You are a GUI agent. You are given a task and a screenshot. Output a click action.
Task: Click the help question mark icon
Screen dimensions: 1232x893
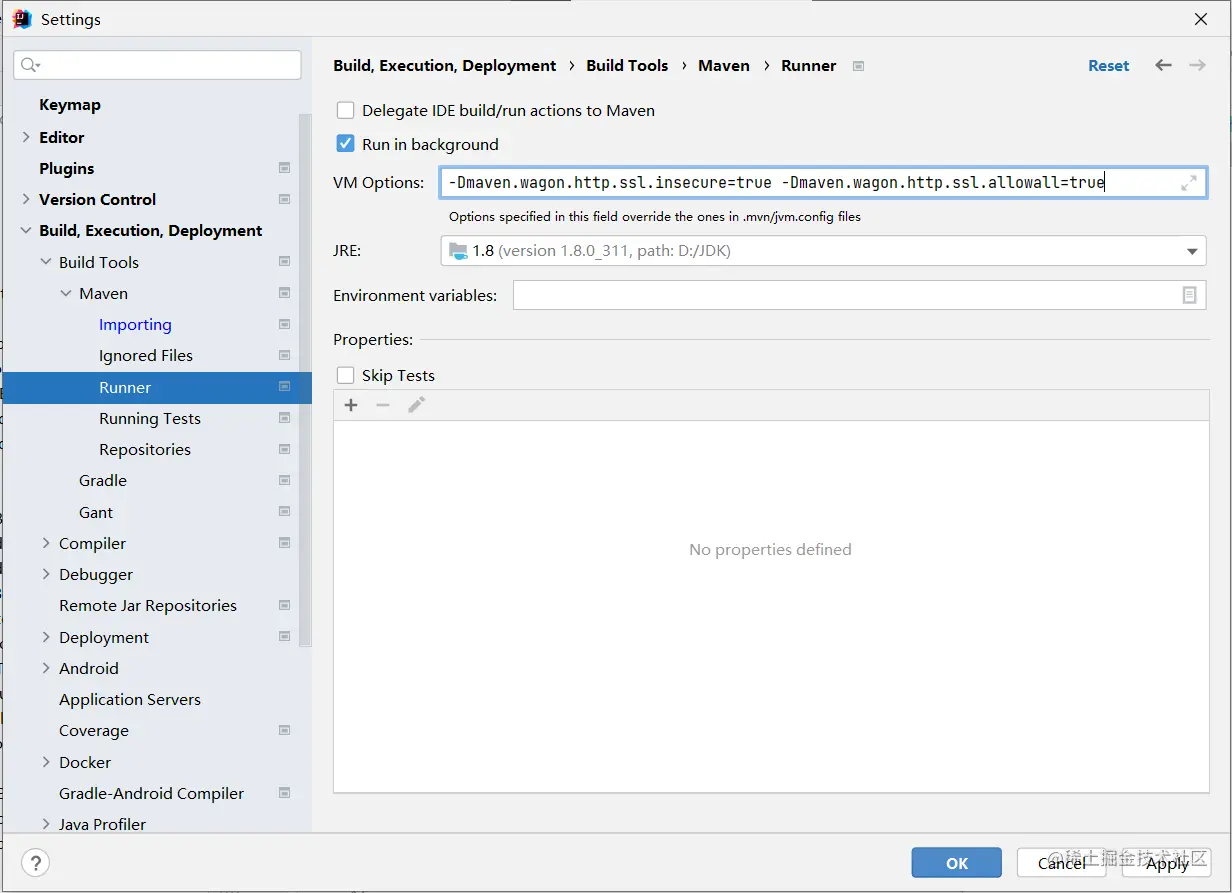[x=35, y=862]
